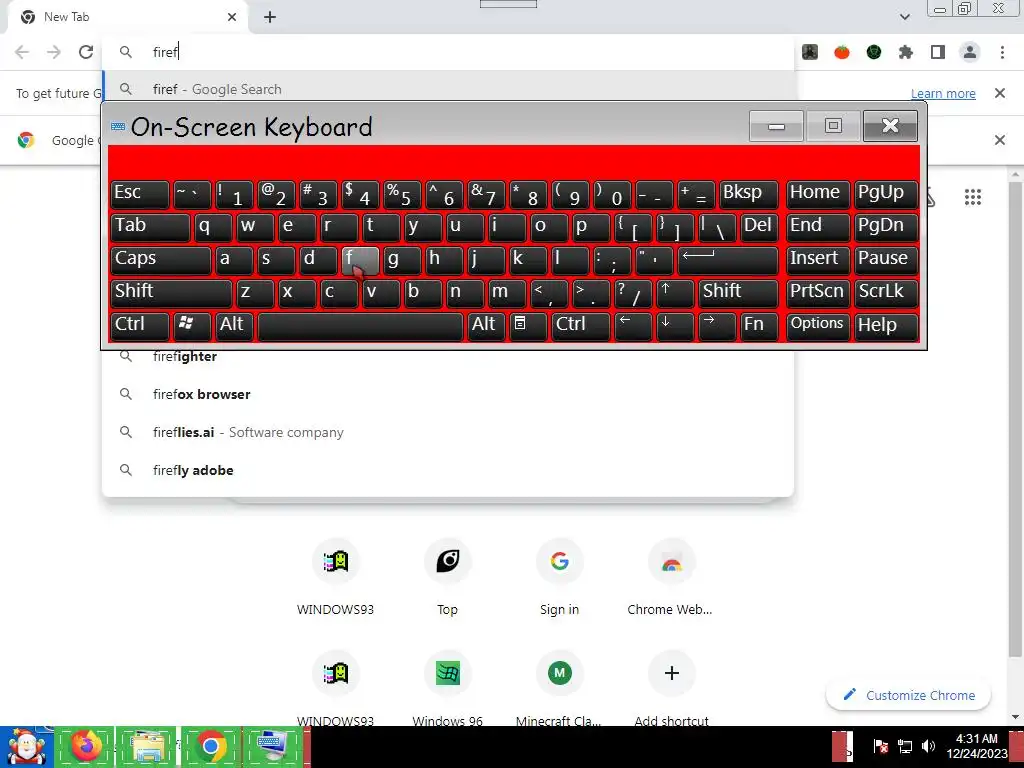This screenshot has width=1024, height=768.
Task: Click the tomato extension icon
Action: coord(842,52)
